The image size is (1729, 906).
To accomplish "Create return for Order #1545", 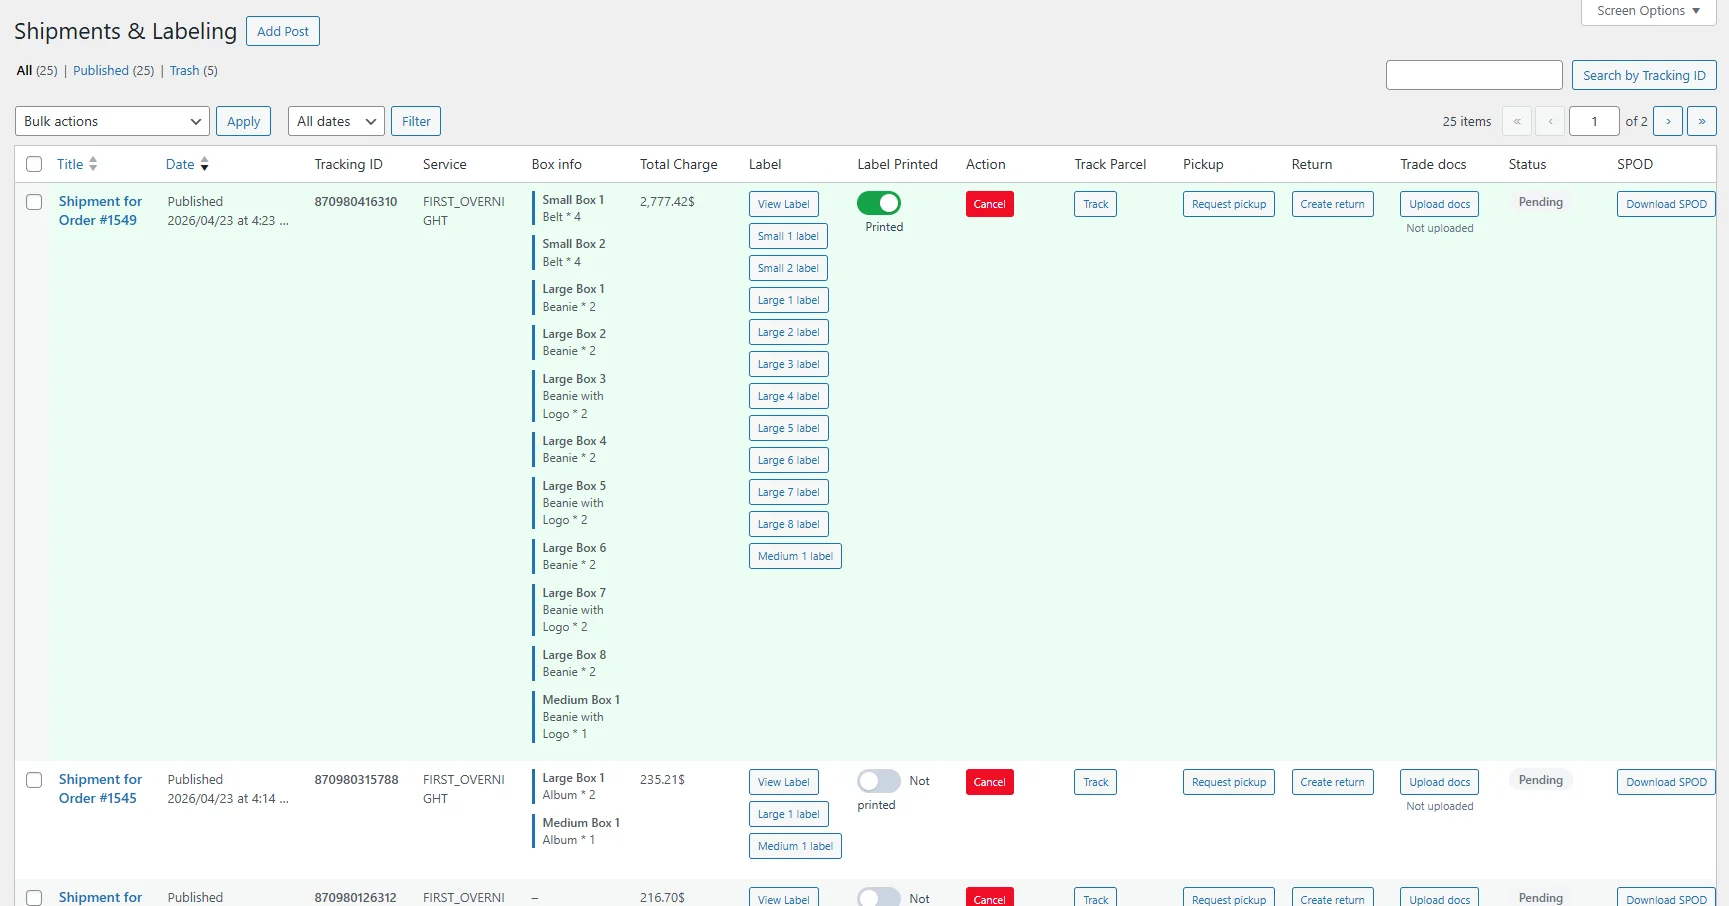I will (x=1333, y=782).
